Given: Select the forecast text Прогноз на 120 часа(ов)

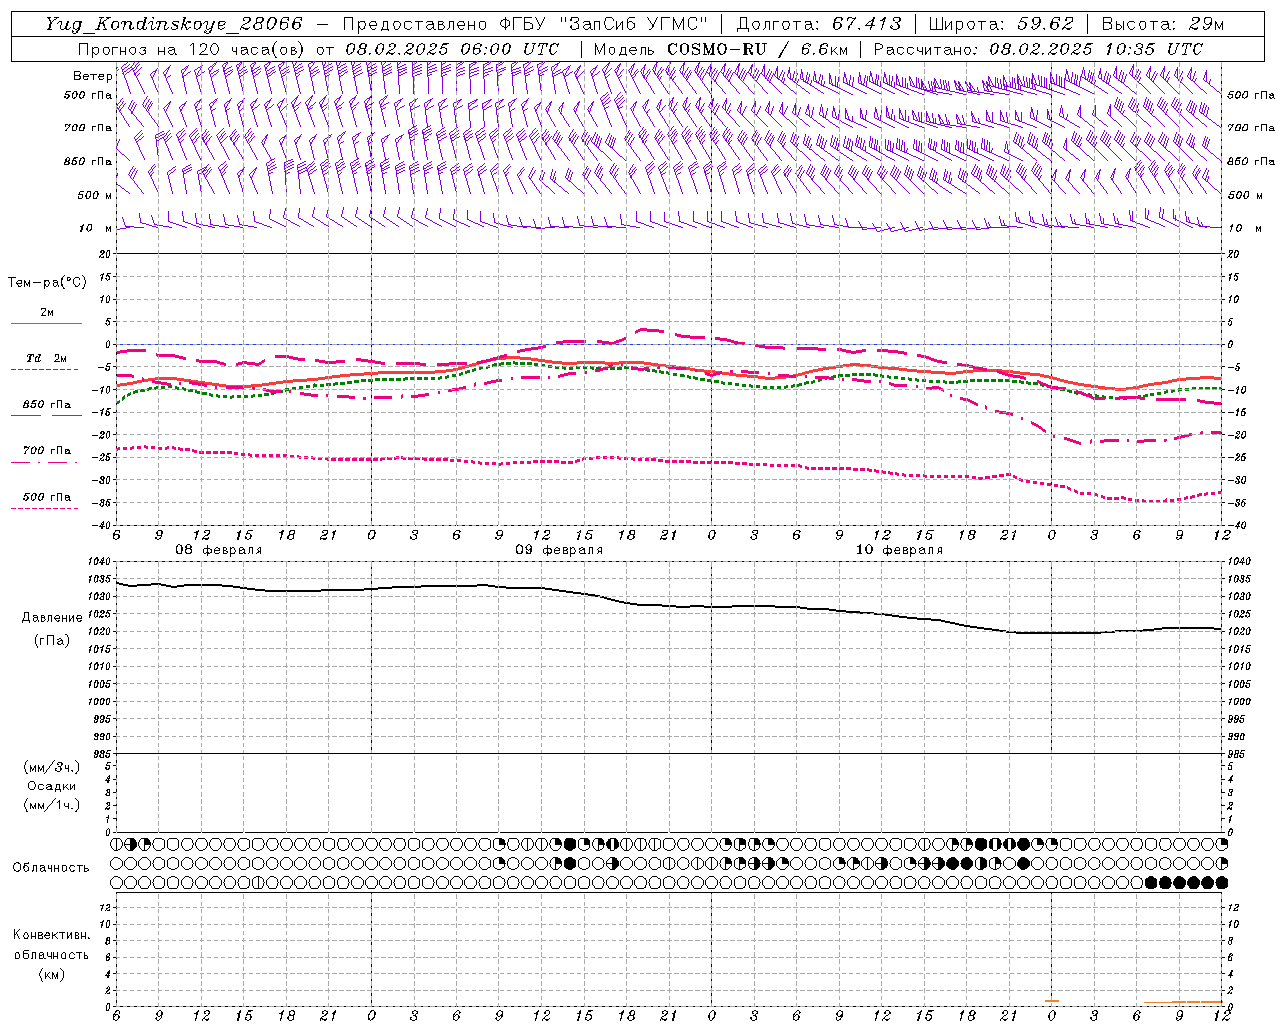Looking at the screenshot, I should pyautogui.click(x=192, y=49).
